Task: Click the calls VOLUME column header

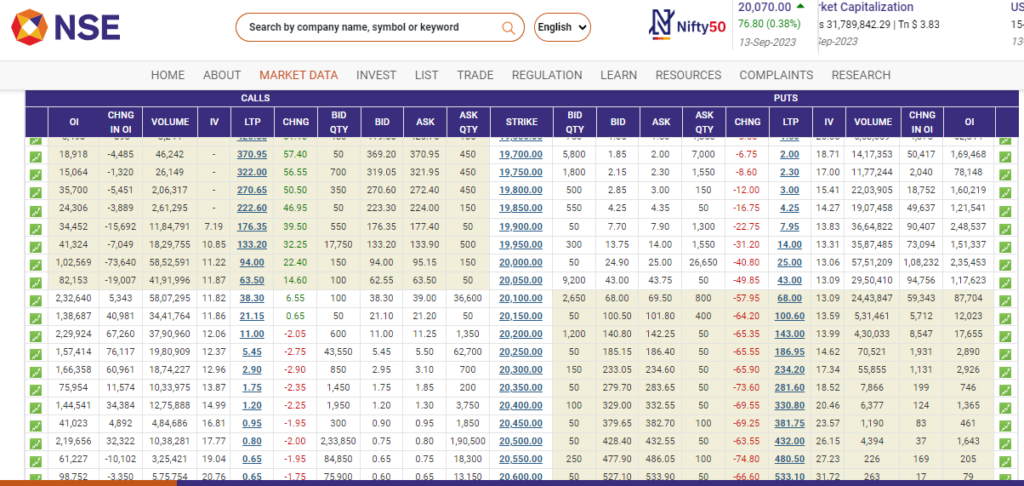Action: [x=170, y=122]
